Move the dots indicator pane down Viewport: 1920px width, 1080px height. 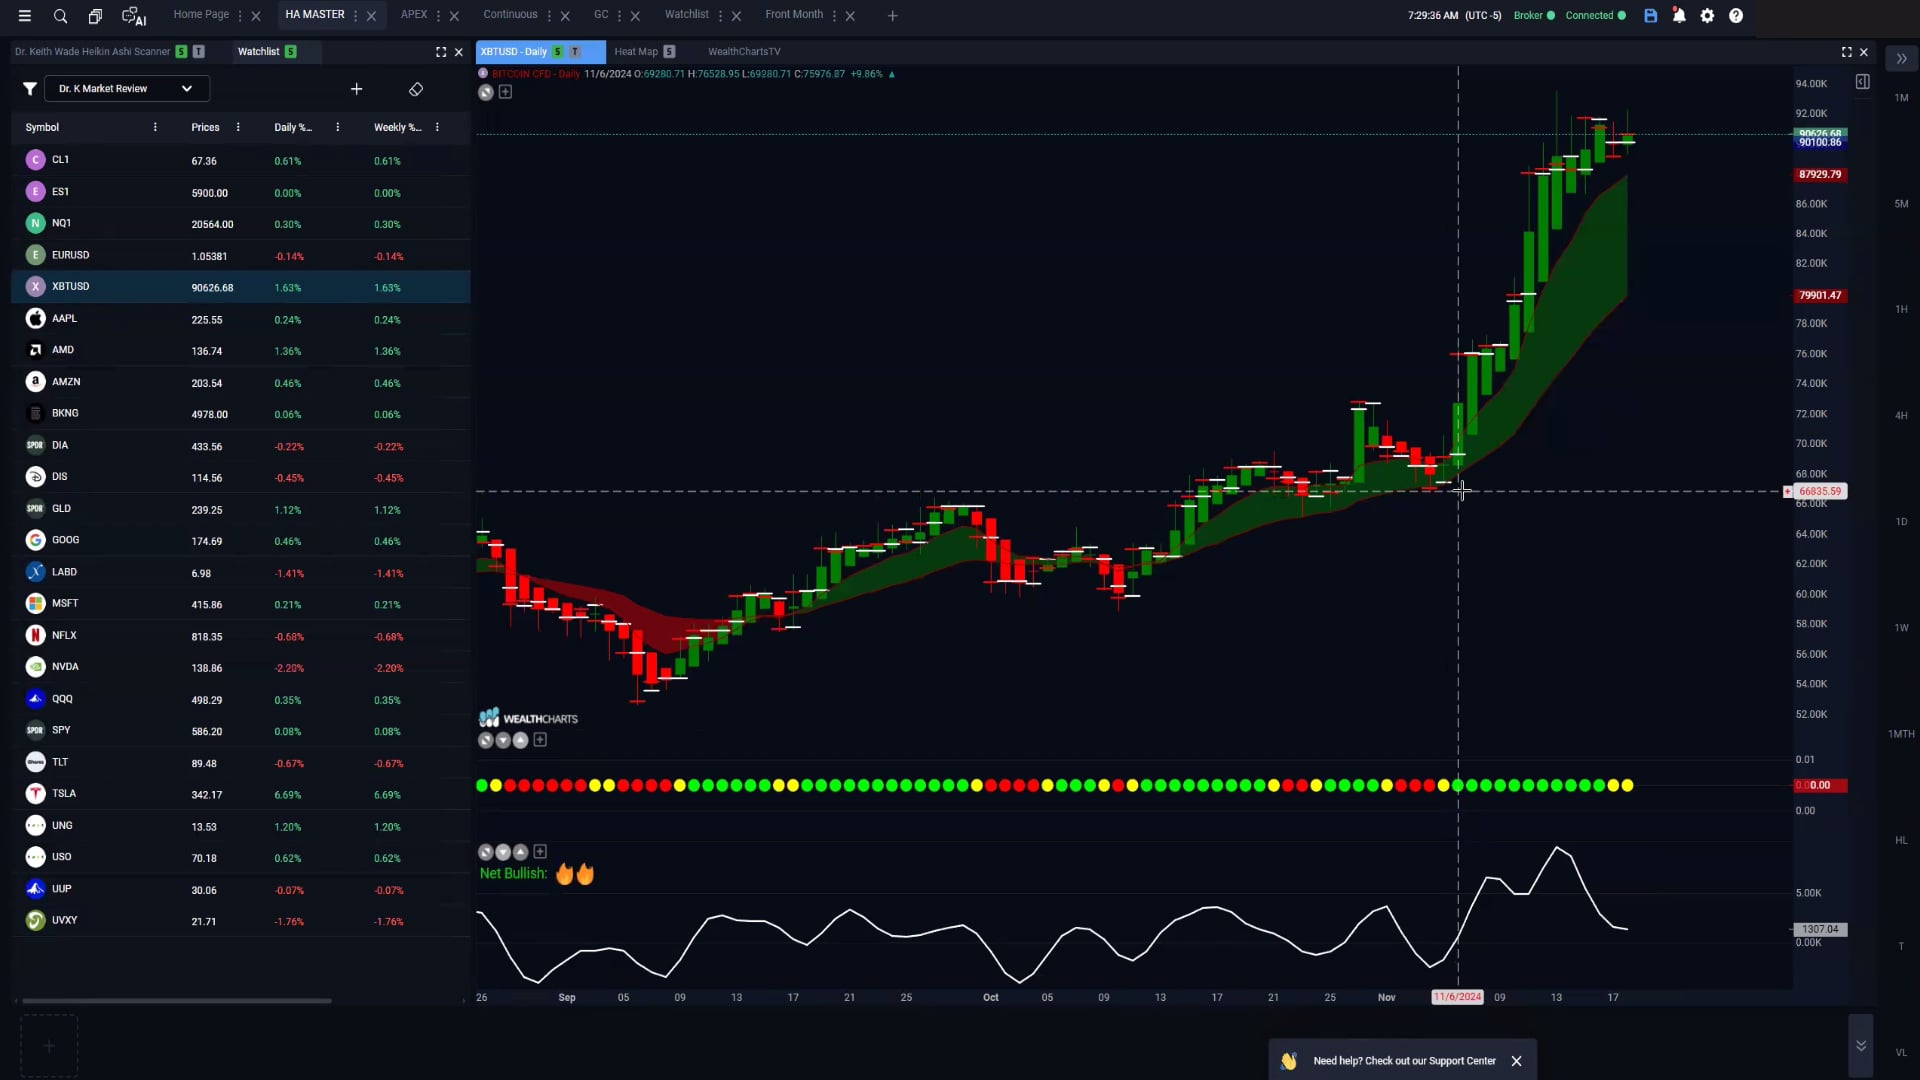[503, 740]
